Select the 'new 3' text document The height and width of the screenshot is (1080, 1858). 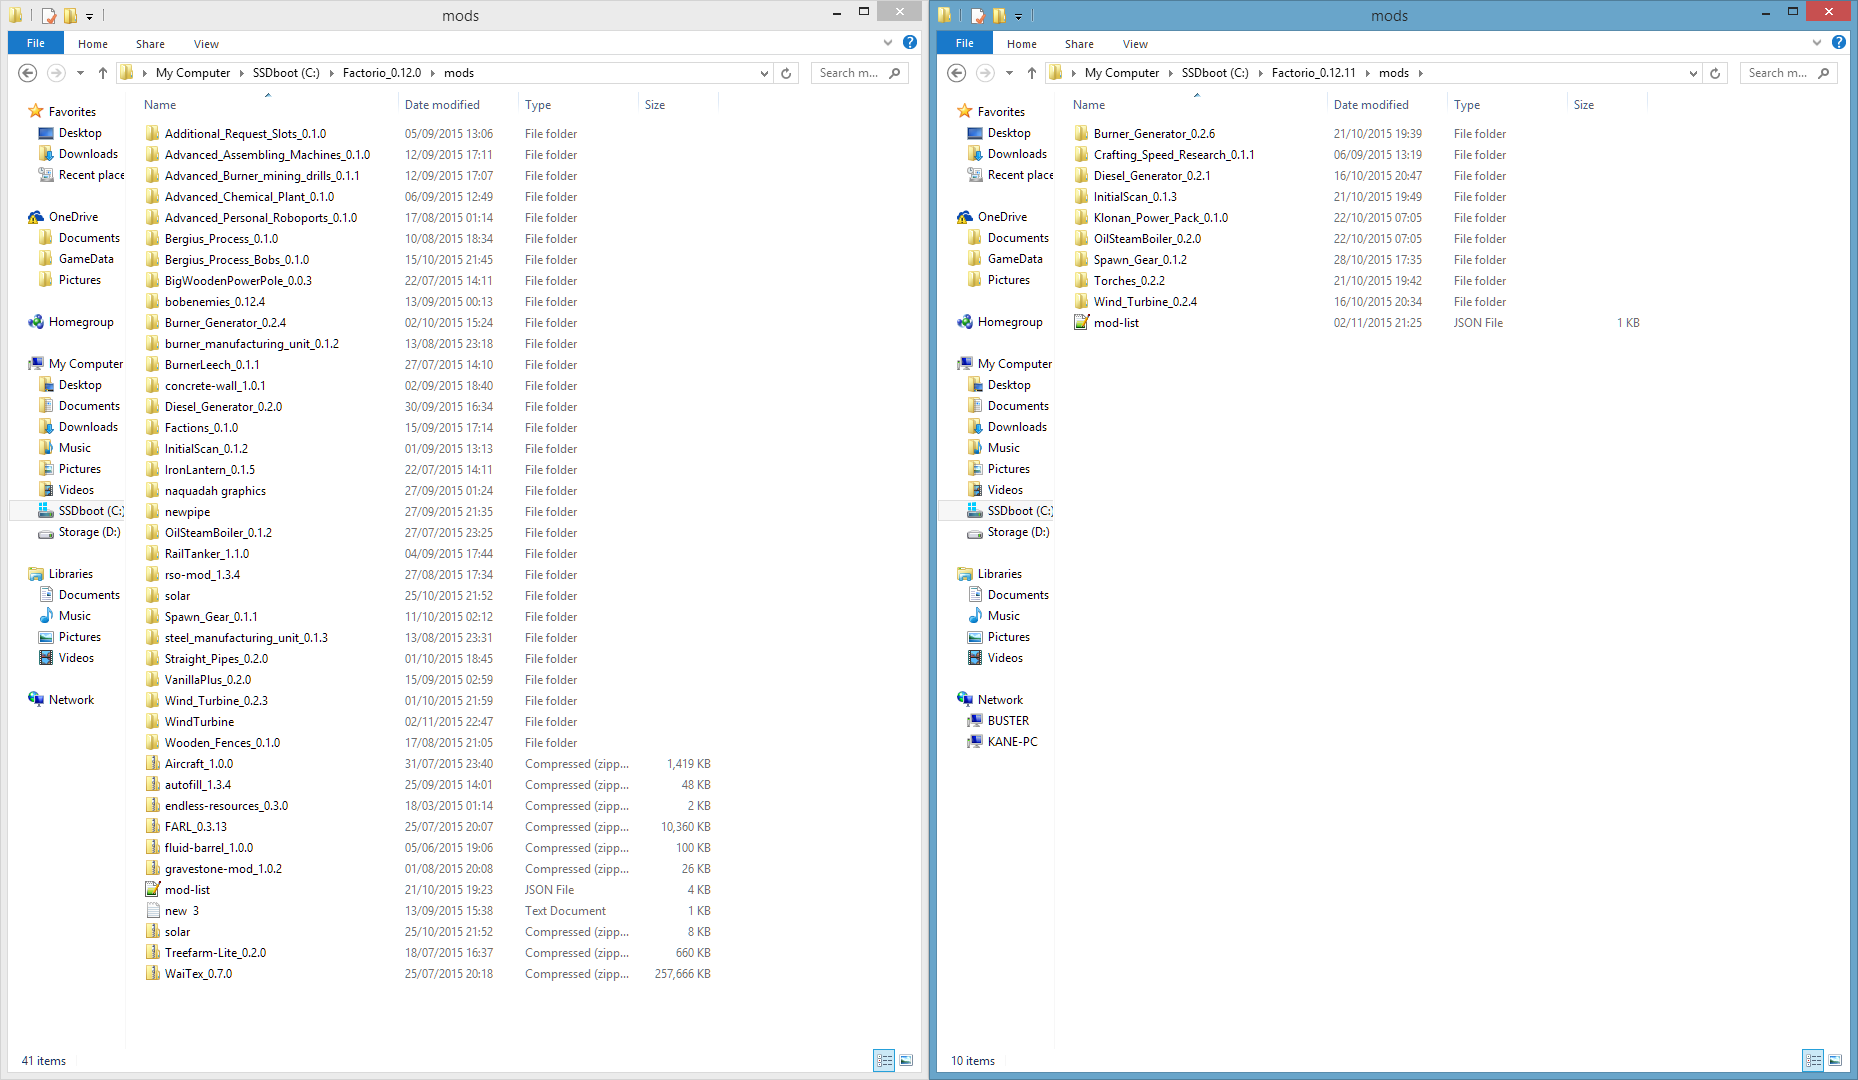tap(181, 911)
